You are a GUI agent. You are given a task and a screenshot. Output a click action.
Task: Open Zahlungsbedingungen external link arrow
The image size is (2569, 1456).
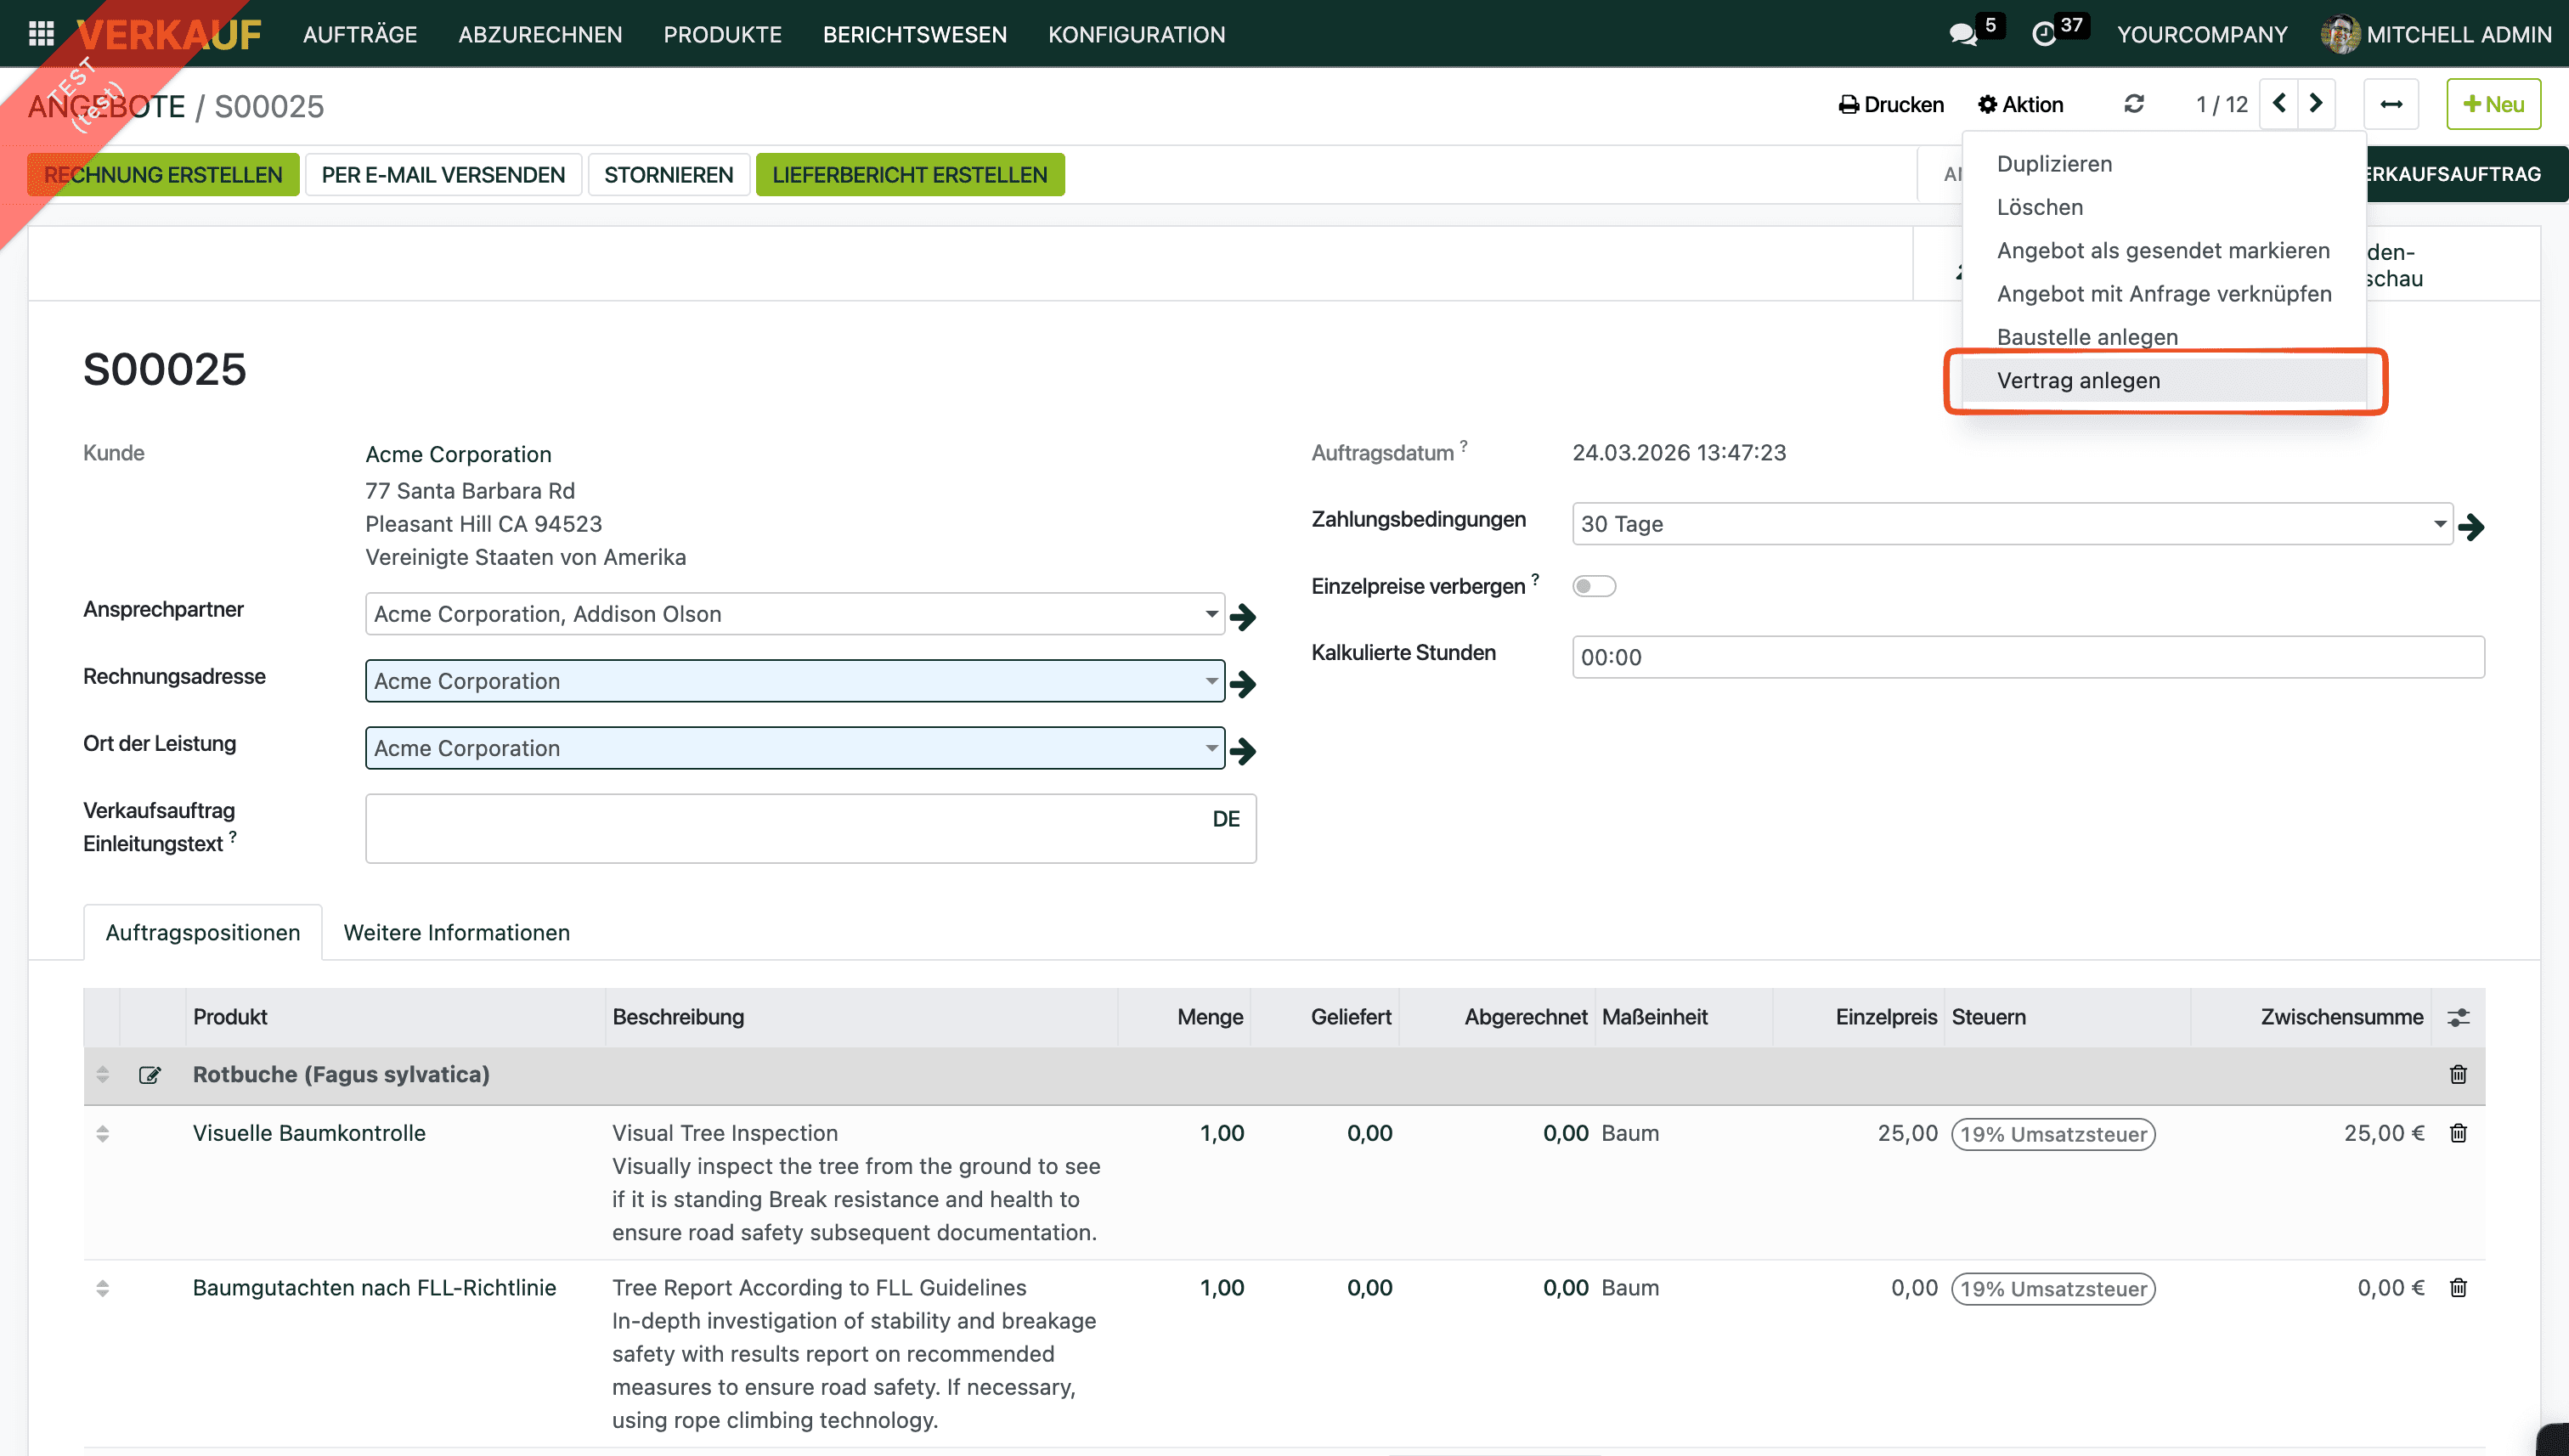click(2472, 526)
